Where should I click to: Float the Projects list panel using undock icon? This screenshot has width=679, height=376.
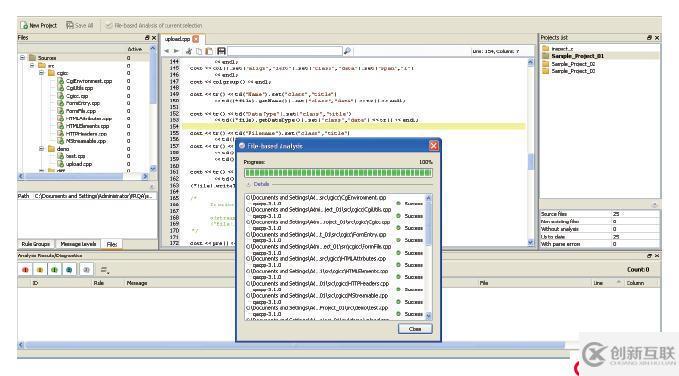(x=649, y=38)
